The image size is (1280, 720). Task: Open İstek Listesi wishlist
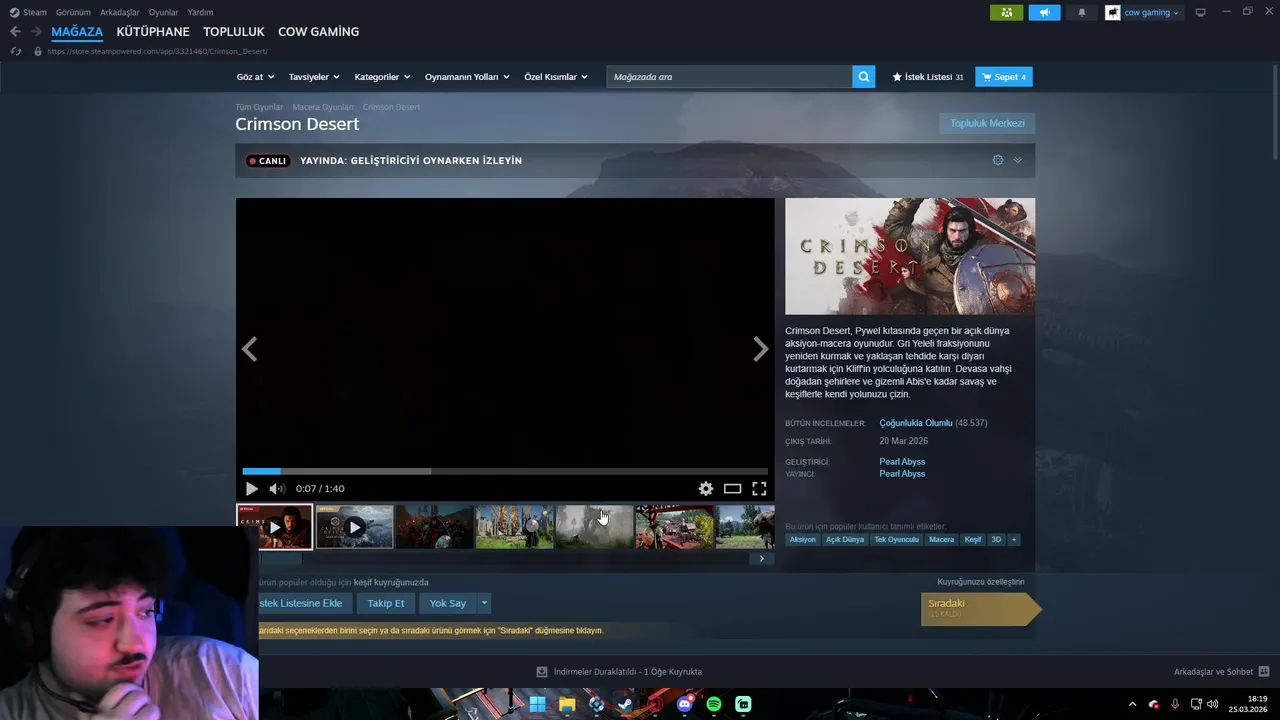point(928,77)
